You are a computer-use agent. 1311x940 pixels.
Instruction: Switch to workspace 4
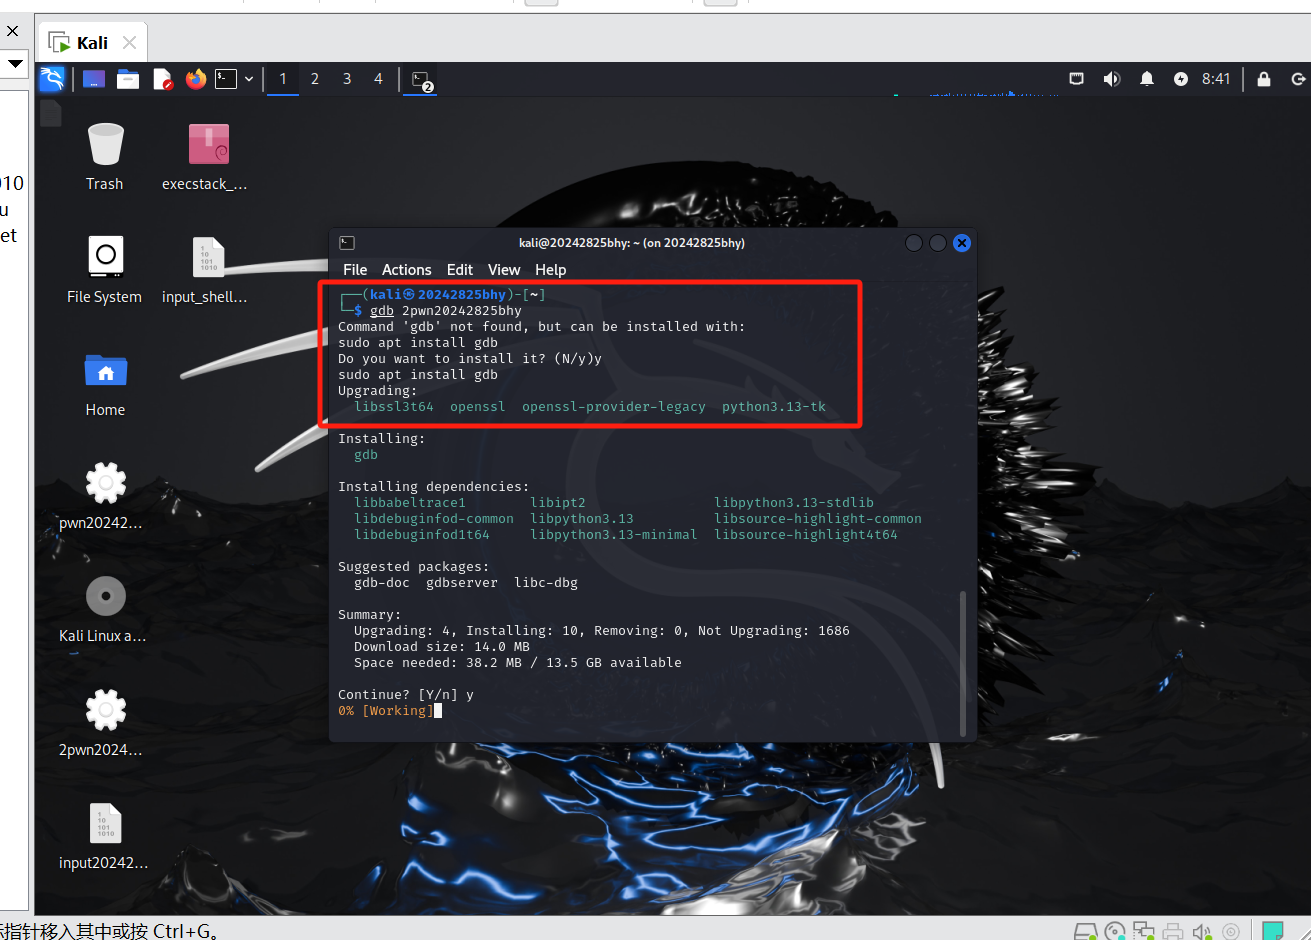(x=378, y=79)
